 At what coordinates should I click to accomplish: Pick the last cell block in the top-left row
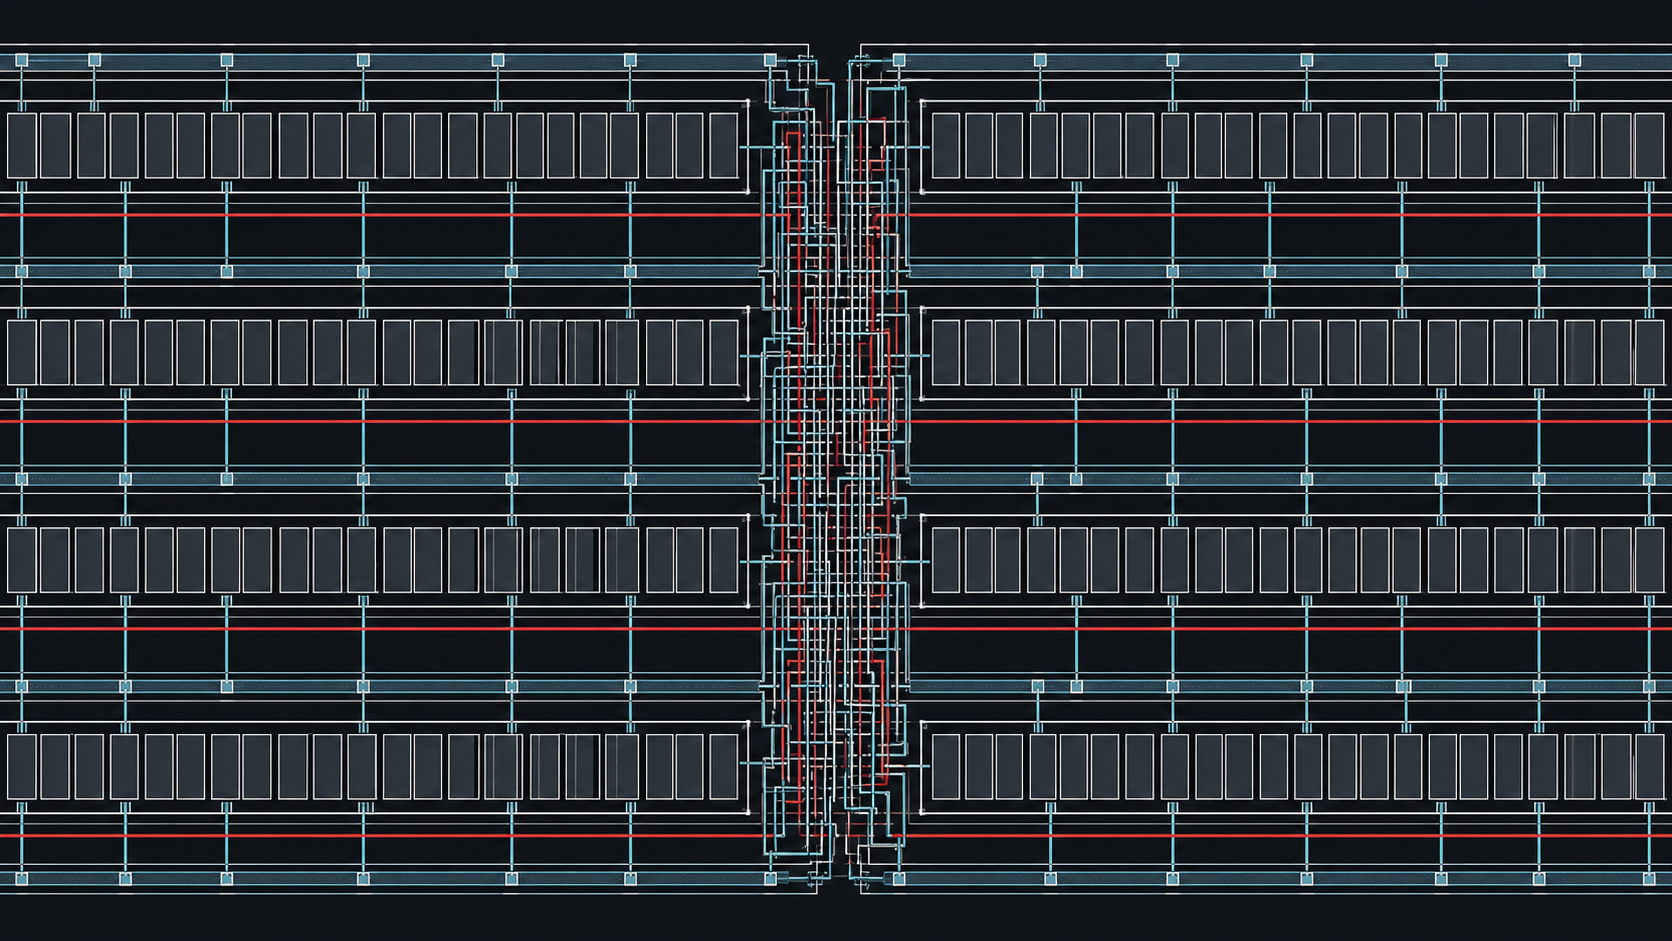(x=724, y=146)
